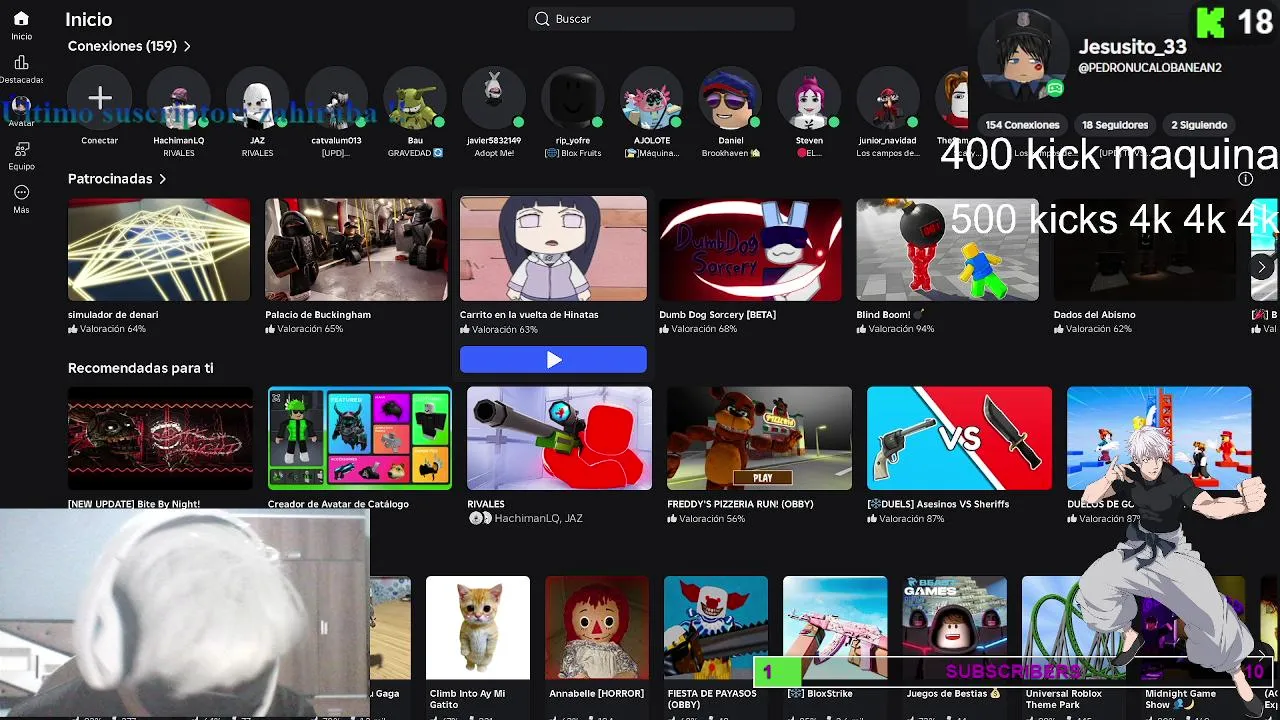This screenshot has height=720, width=1280.
Task: Click the Dados del Abismo title
Action: pos(1094,315)
